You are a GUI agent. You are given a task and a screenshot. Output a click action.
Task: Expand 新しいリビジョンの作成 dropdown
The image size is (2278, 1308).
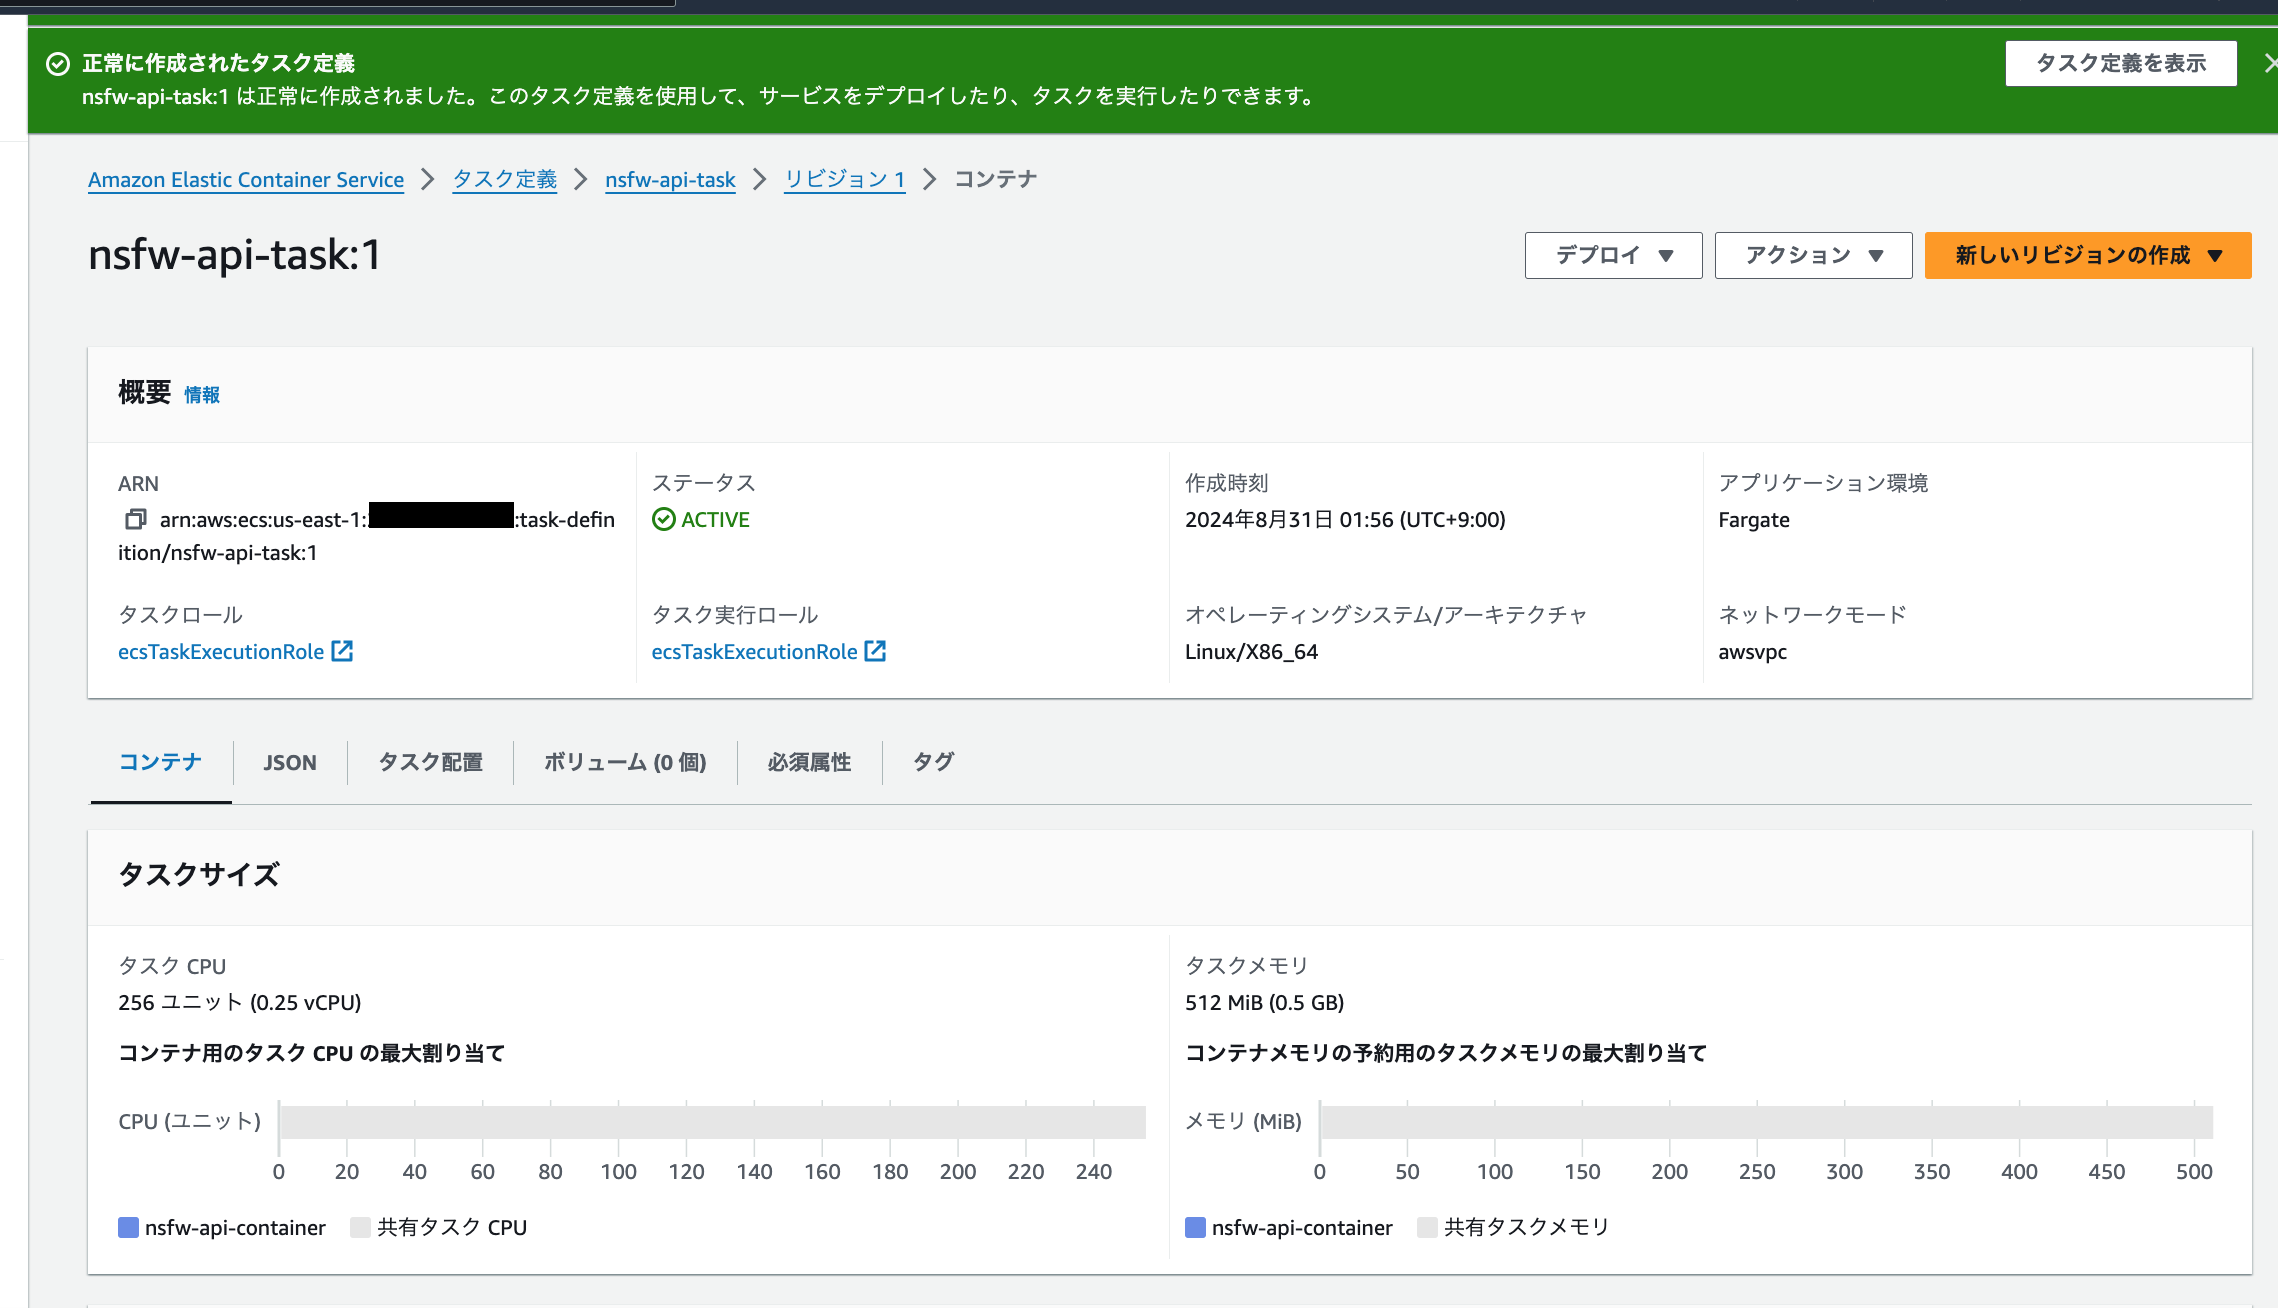[2087, 255]
